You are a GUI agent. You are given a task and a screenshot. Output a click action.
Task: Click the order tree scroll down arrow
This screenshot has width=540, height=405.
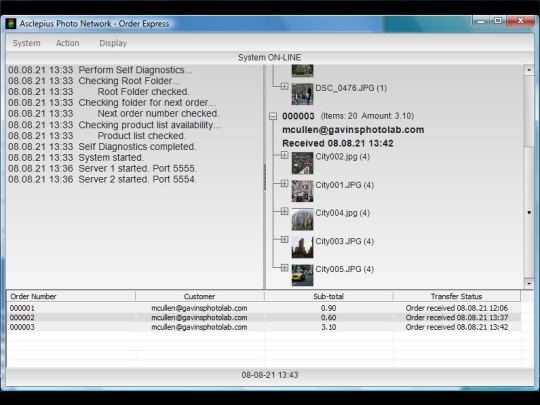[x=529, y=283]
